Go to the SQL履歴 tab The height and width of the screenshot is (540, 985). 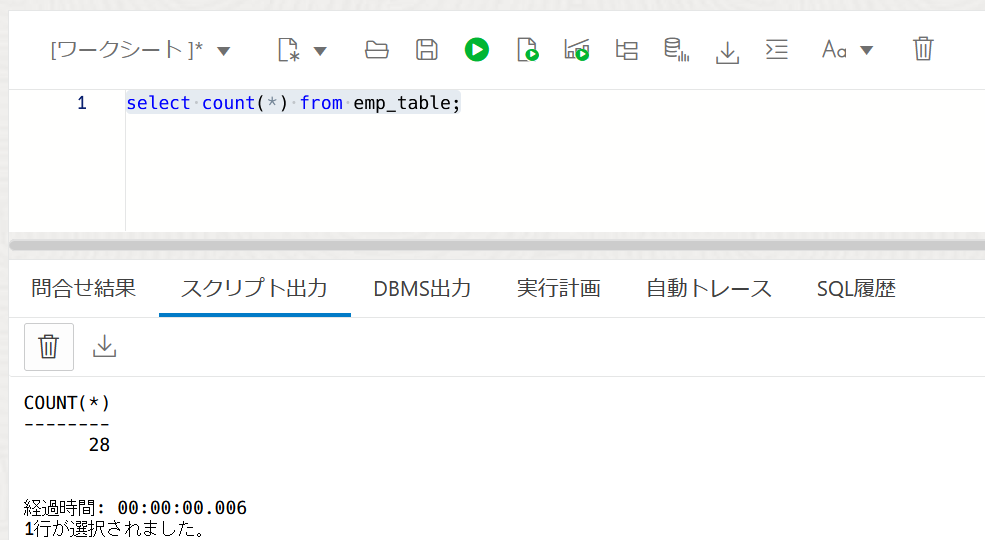coord(856,288)
